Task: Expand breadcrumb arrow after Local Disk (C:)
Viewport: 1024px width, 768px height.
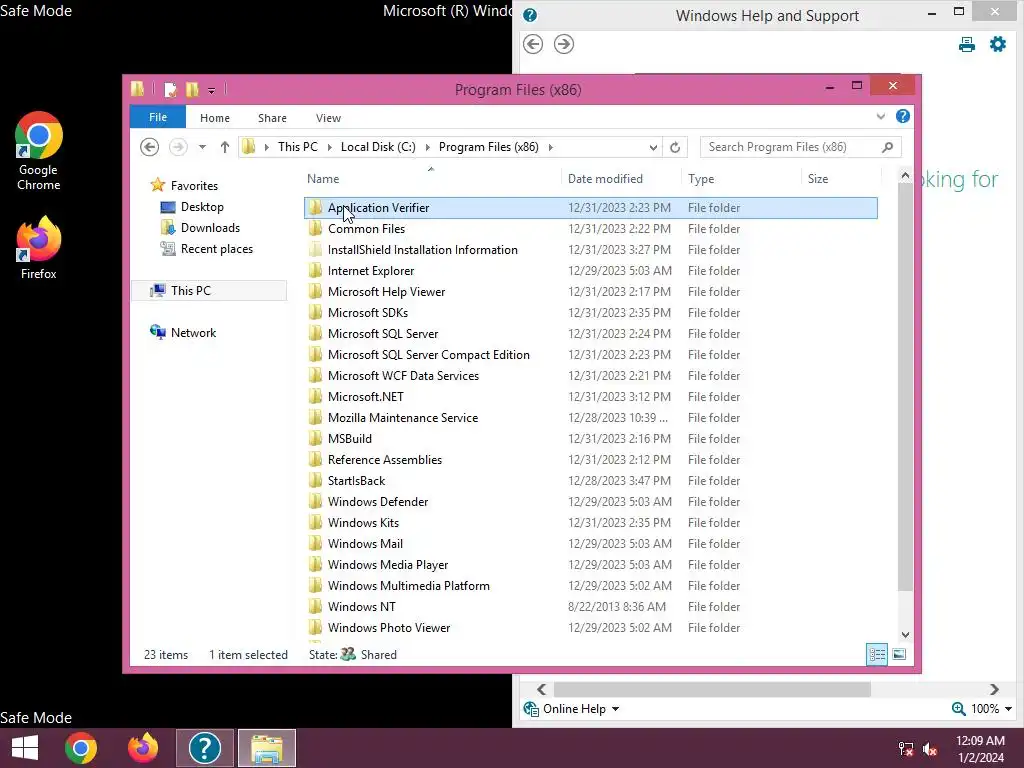Action: tap(428, 148)
